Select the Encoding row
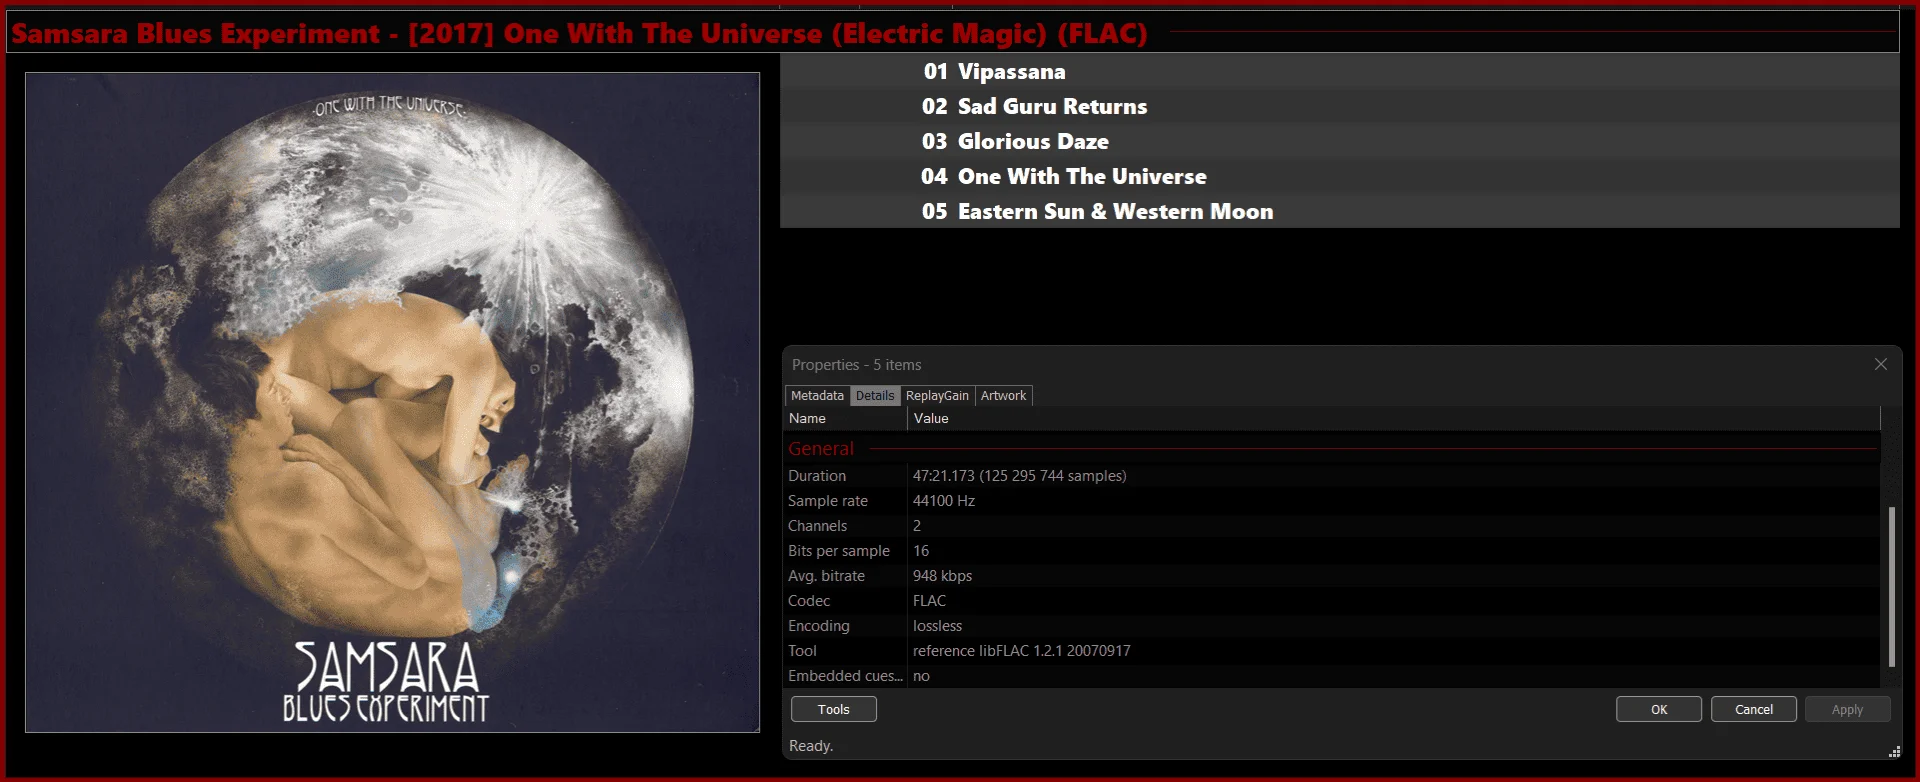 1333,626
